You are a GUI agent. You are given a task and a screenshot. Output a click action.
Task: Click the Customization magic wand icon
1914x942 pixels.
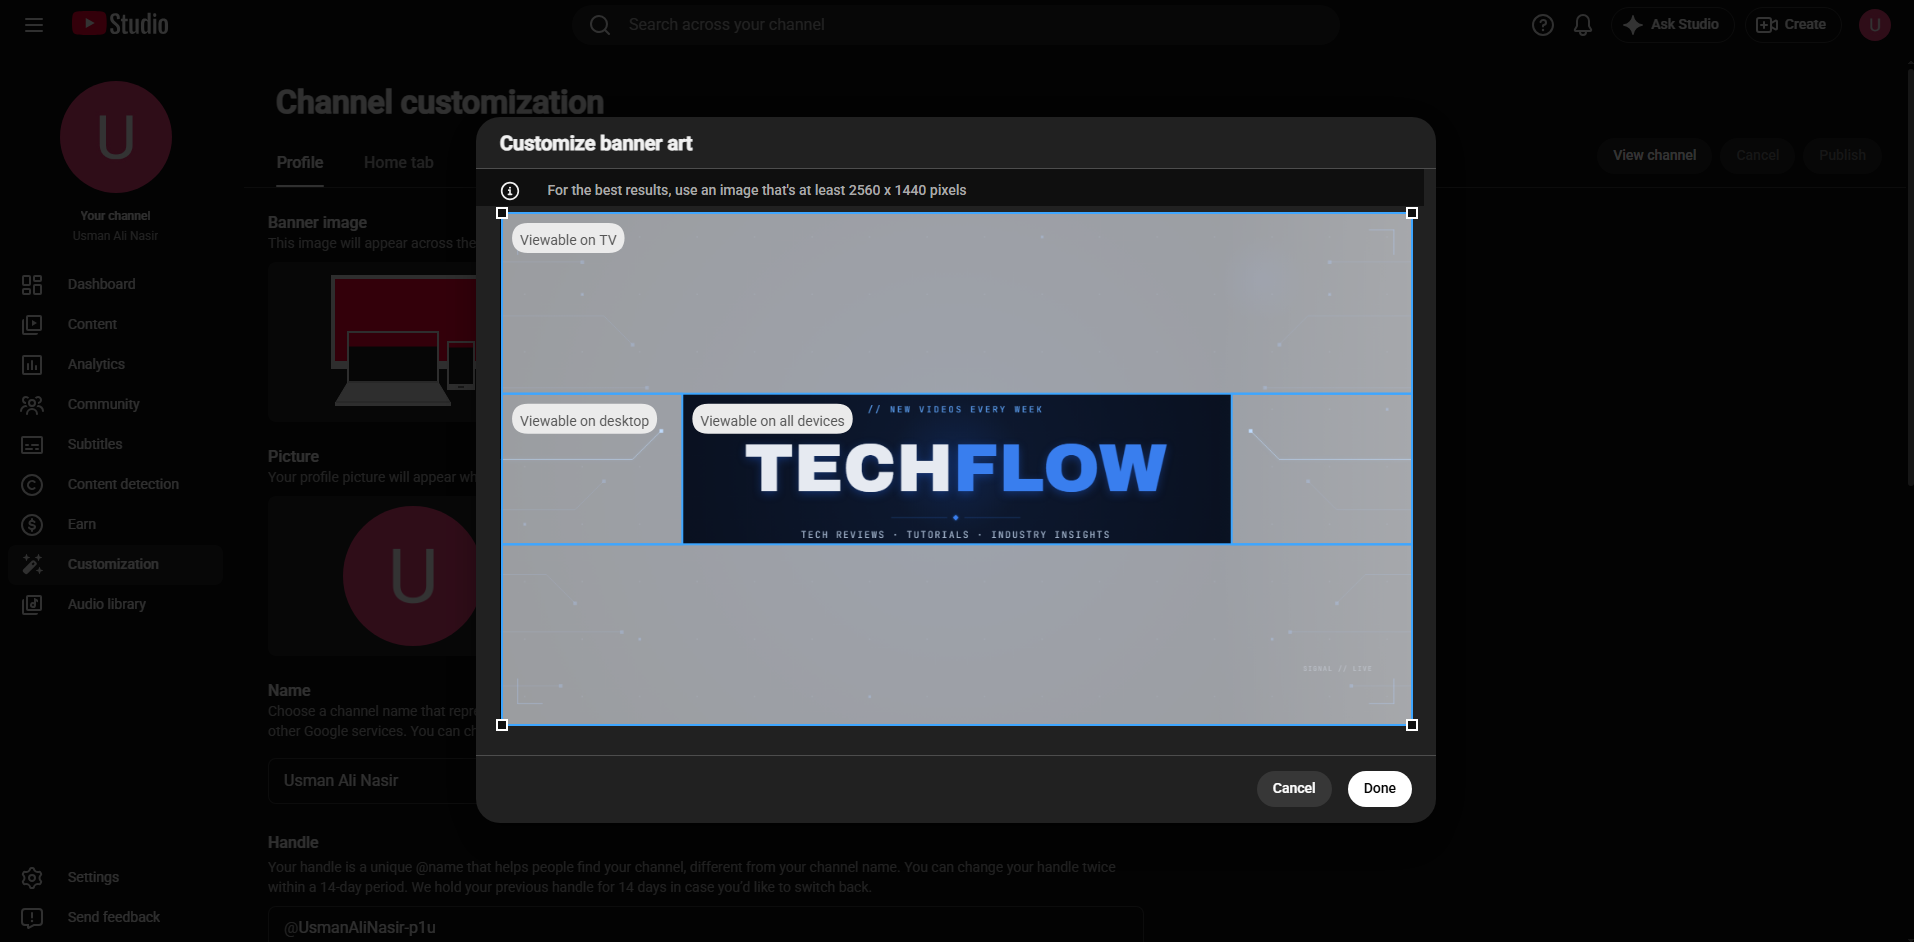point(32,565)
